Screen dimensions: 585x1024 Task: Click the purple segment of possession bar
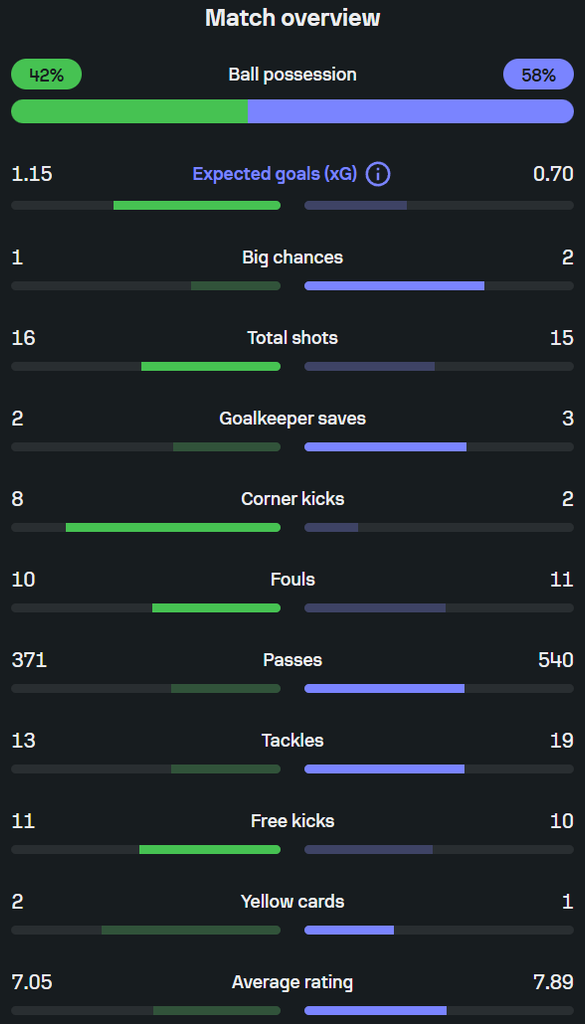click(x=411, y=111)
